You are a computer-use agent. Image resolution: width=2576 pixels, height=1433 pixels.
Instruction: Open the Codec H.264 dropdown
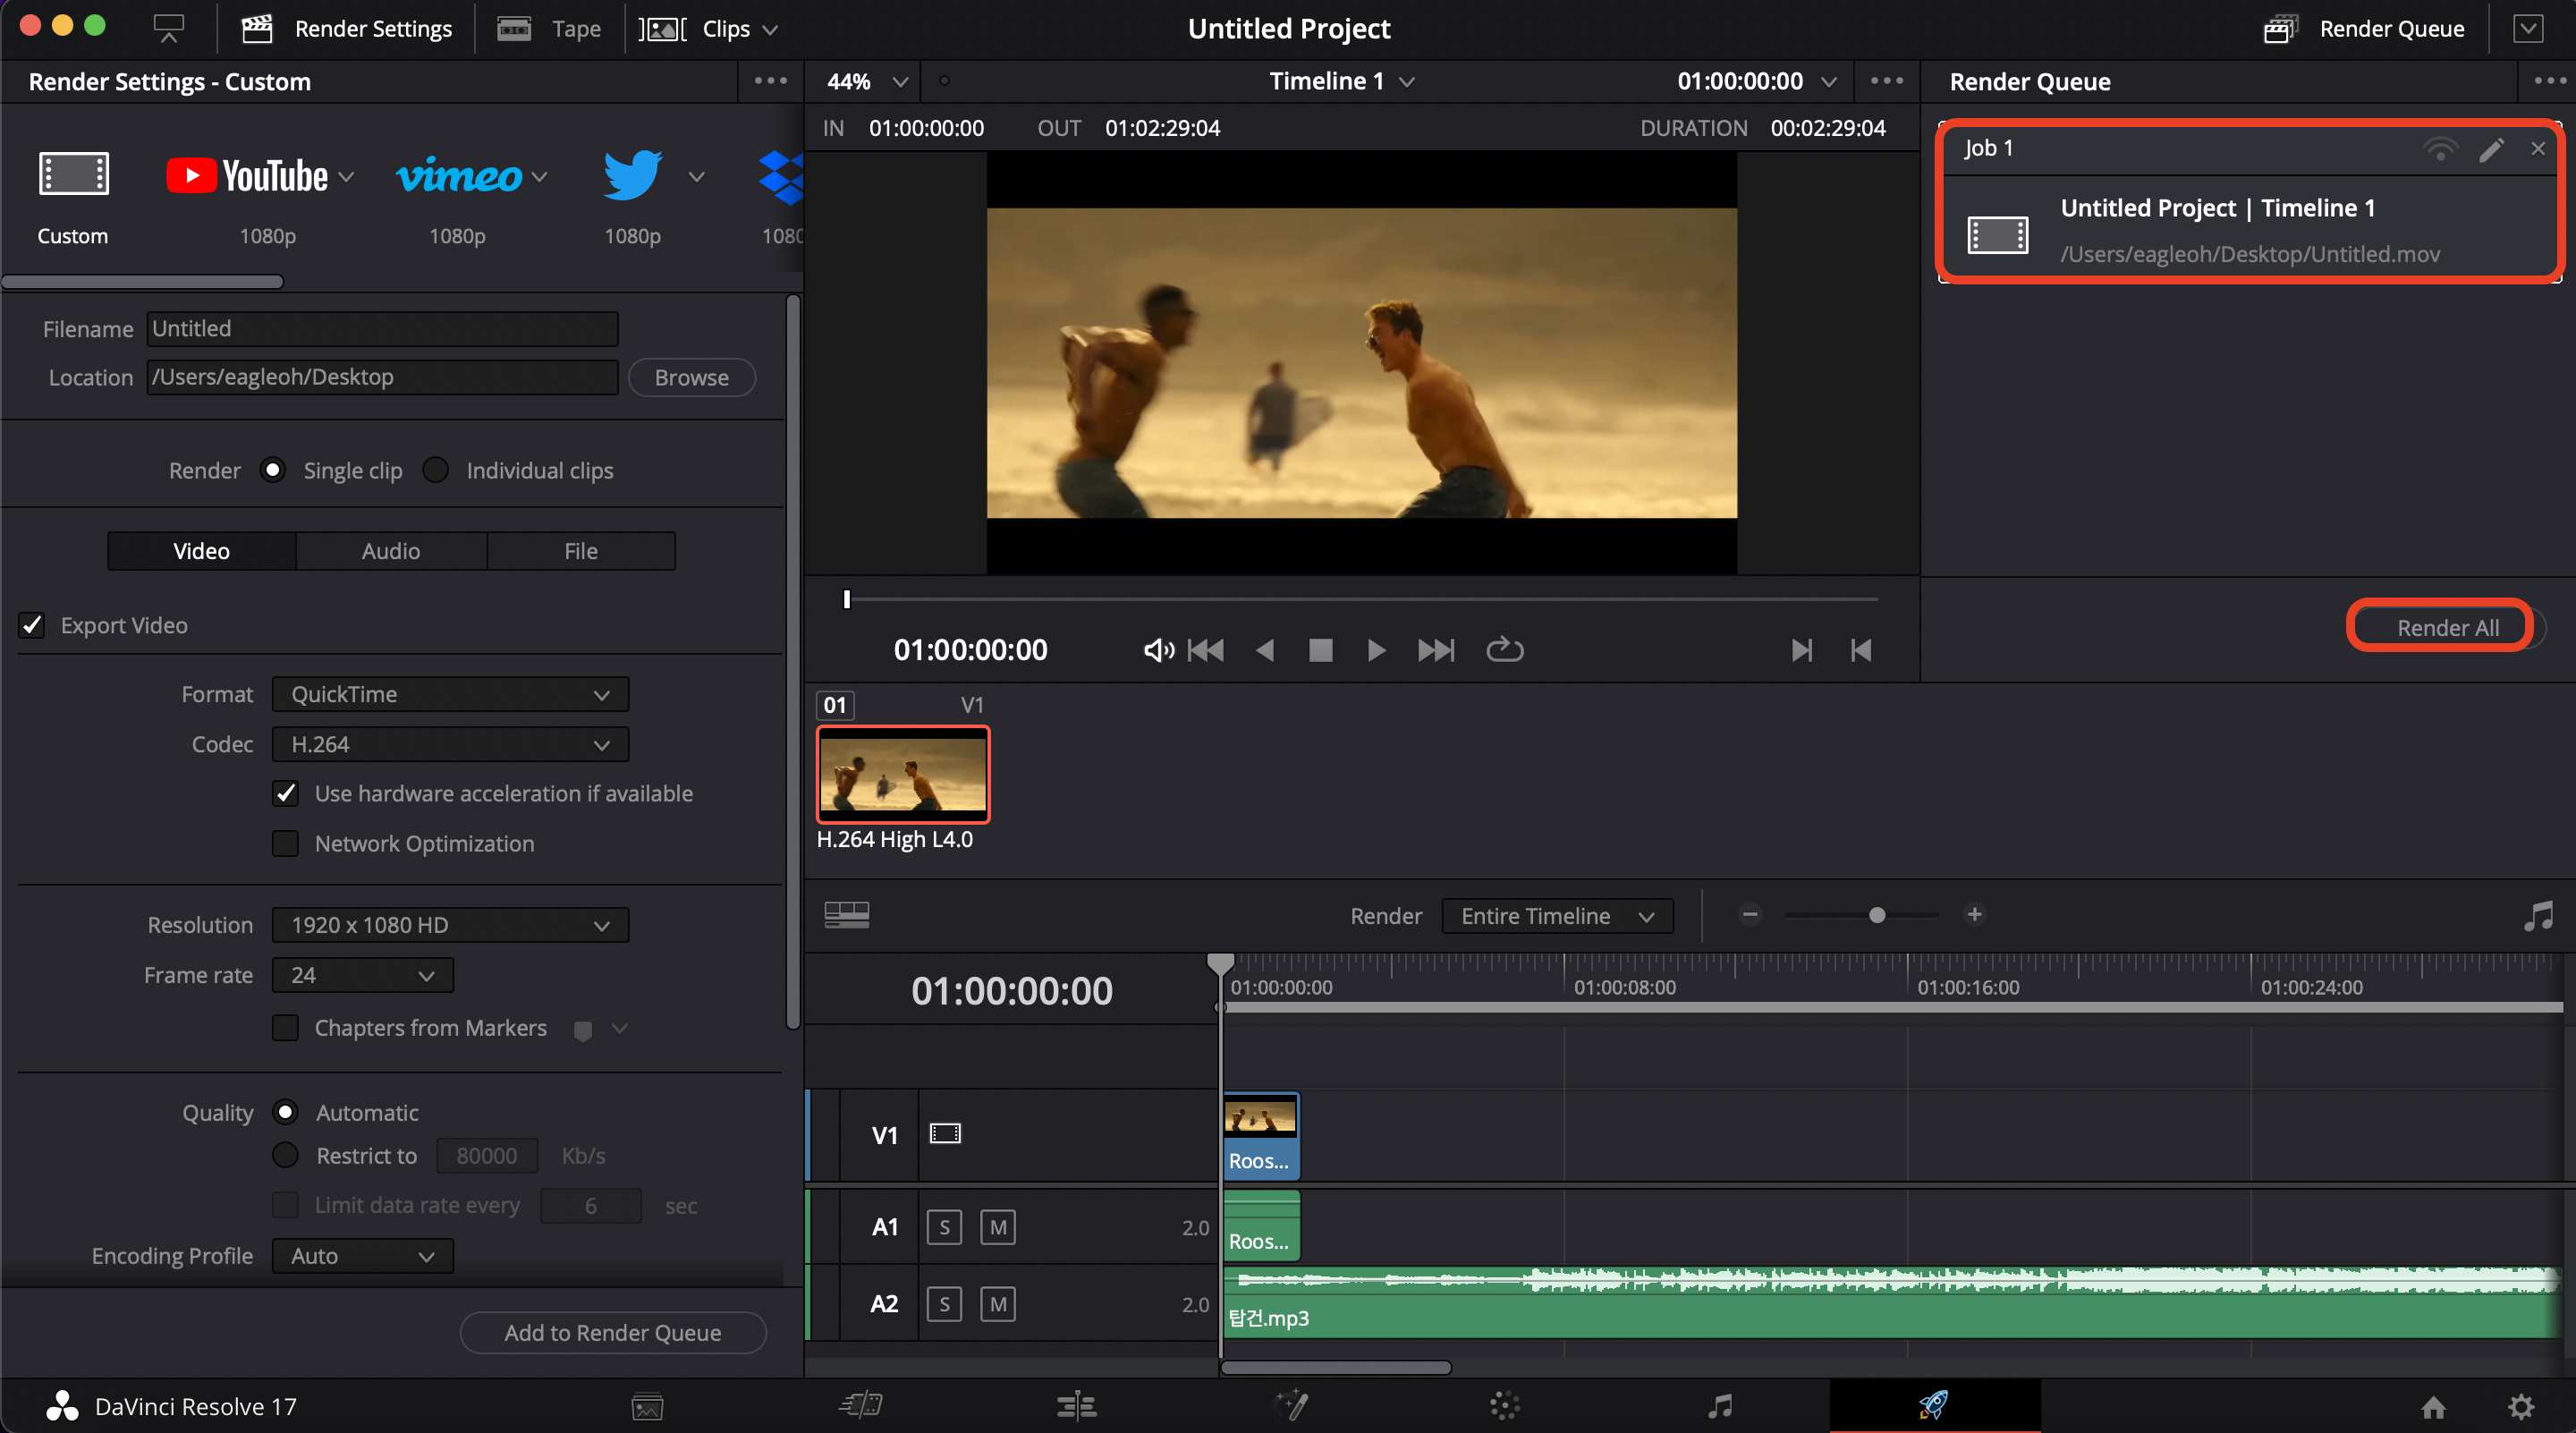[x=450, y=744]
